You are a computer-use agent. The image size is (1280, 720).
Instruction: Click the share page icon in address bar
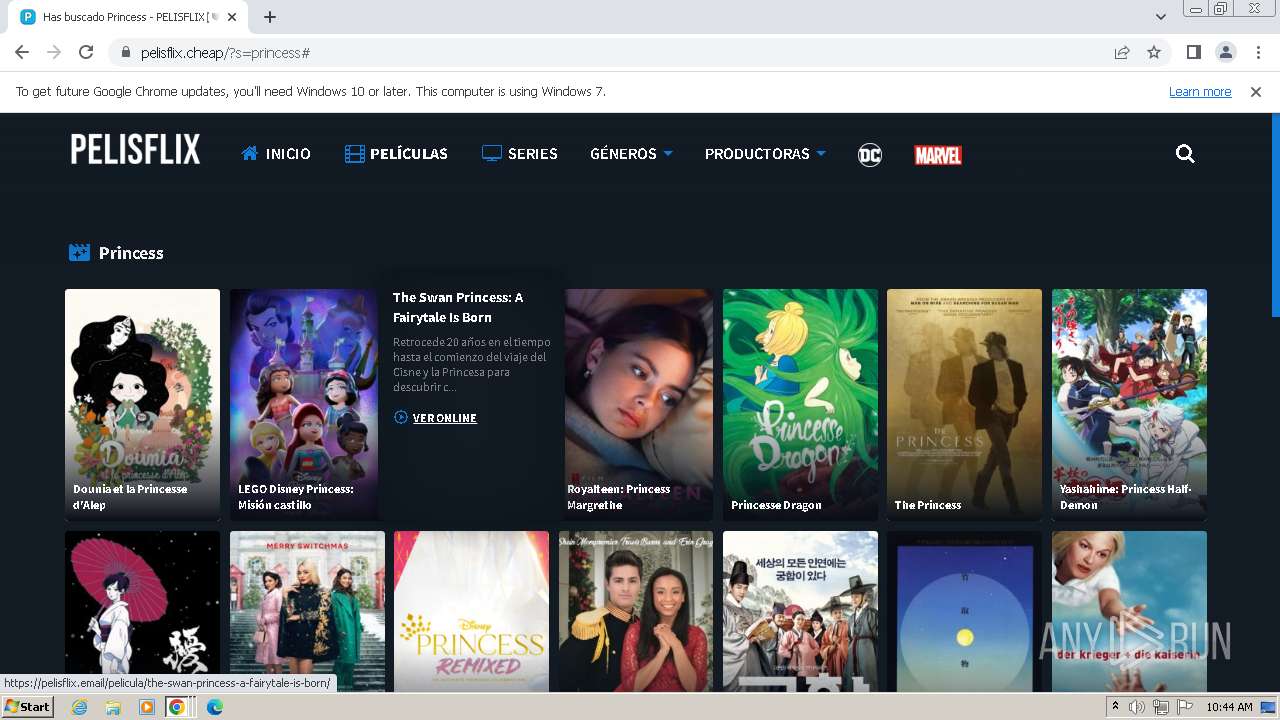(1122, 52)
